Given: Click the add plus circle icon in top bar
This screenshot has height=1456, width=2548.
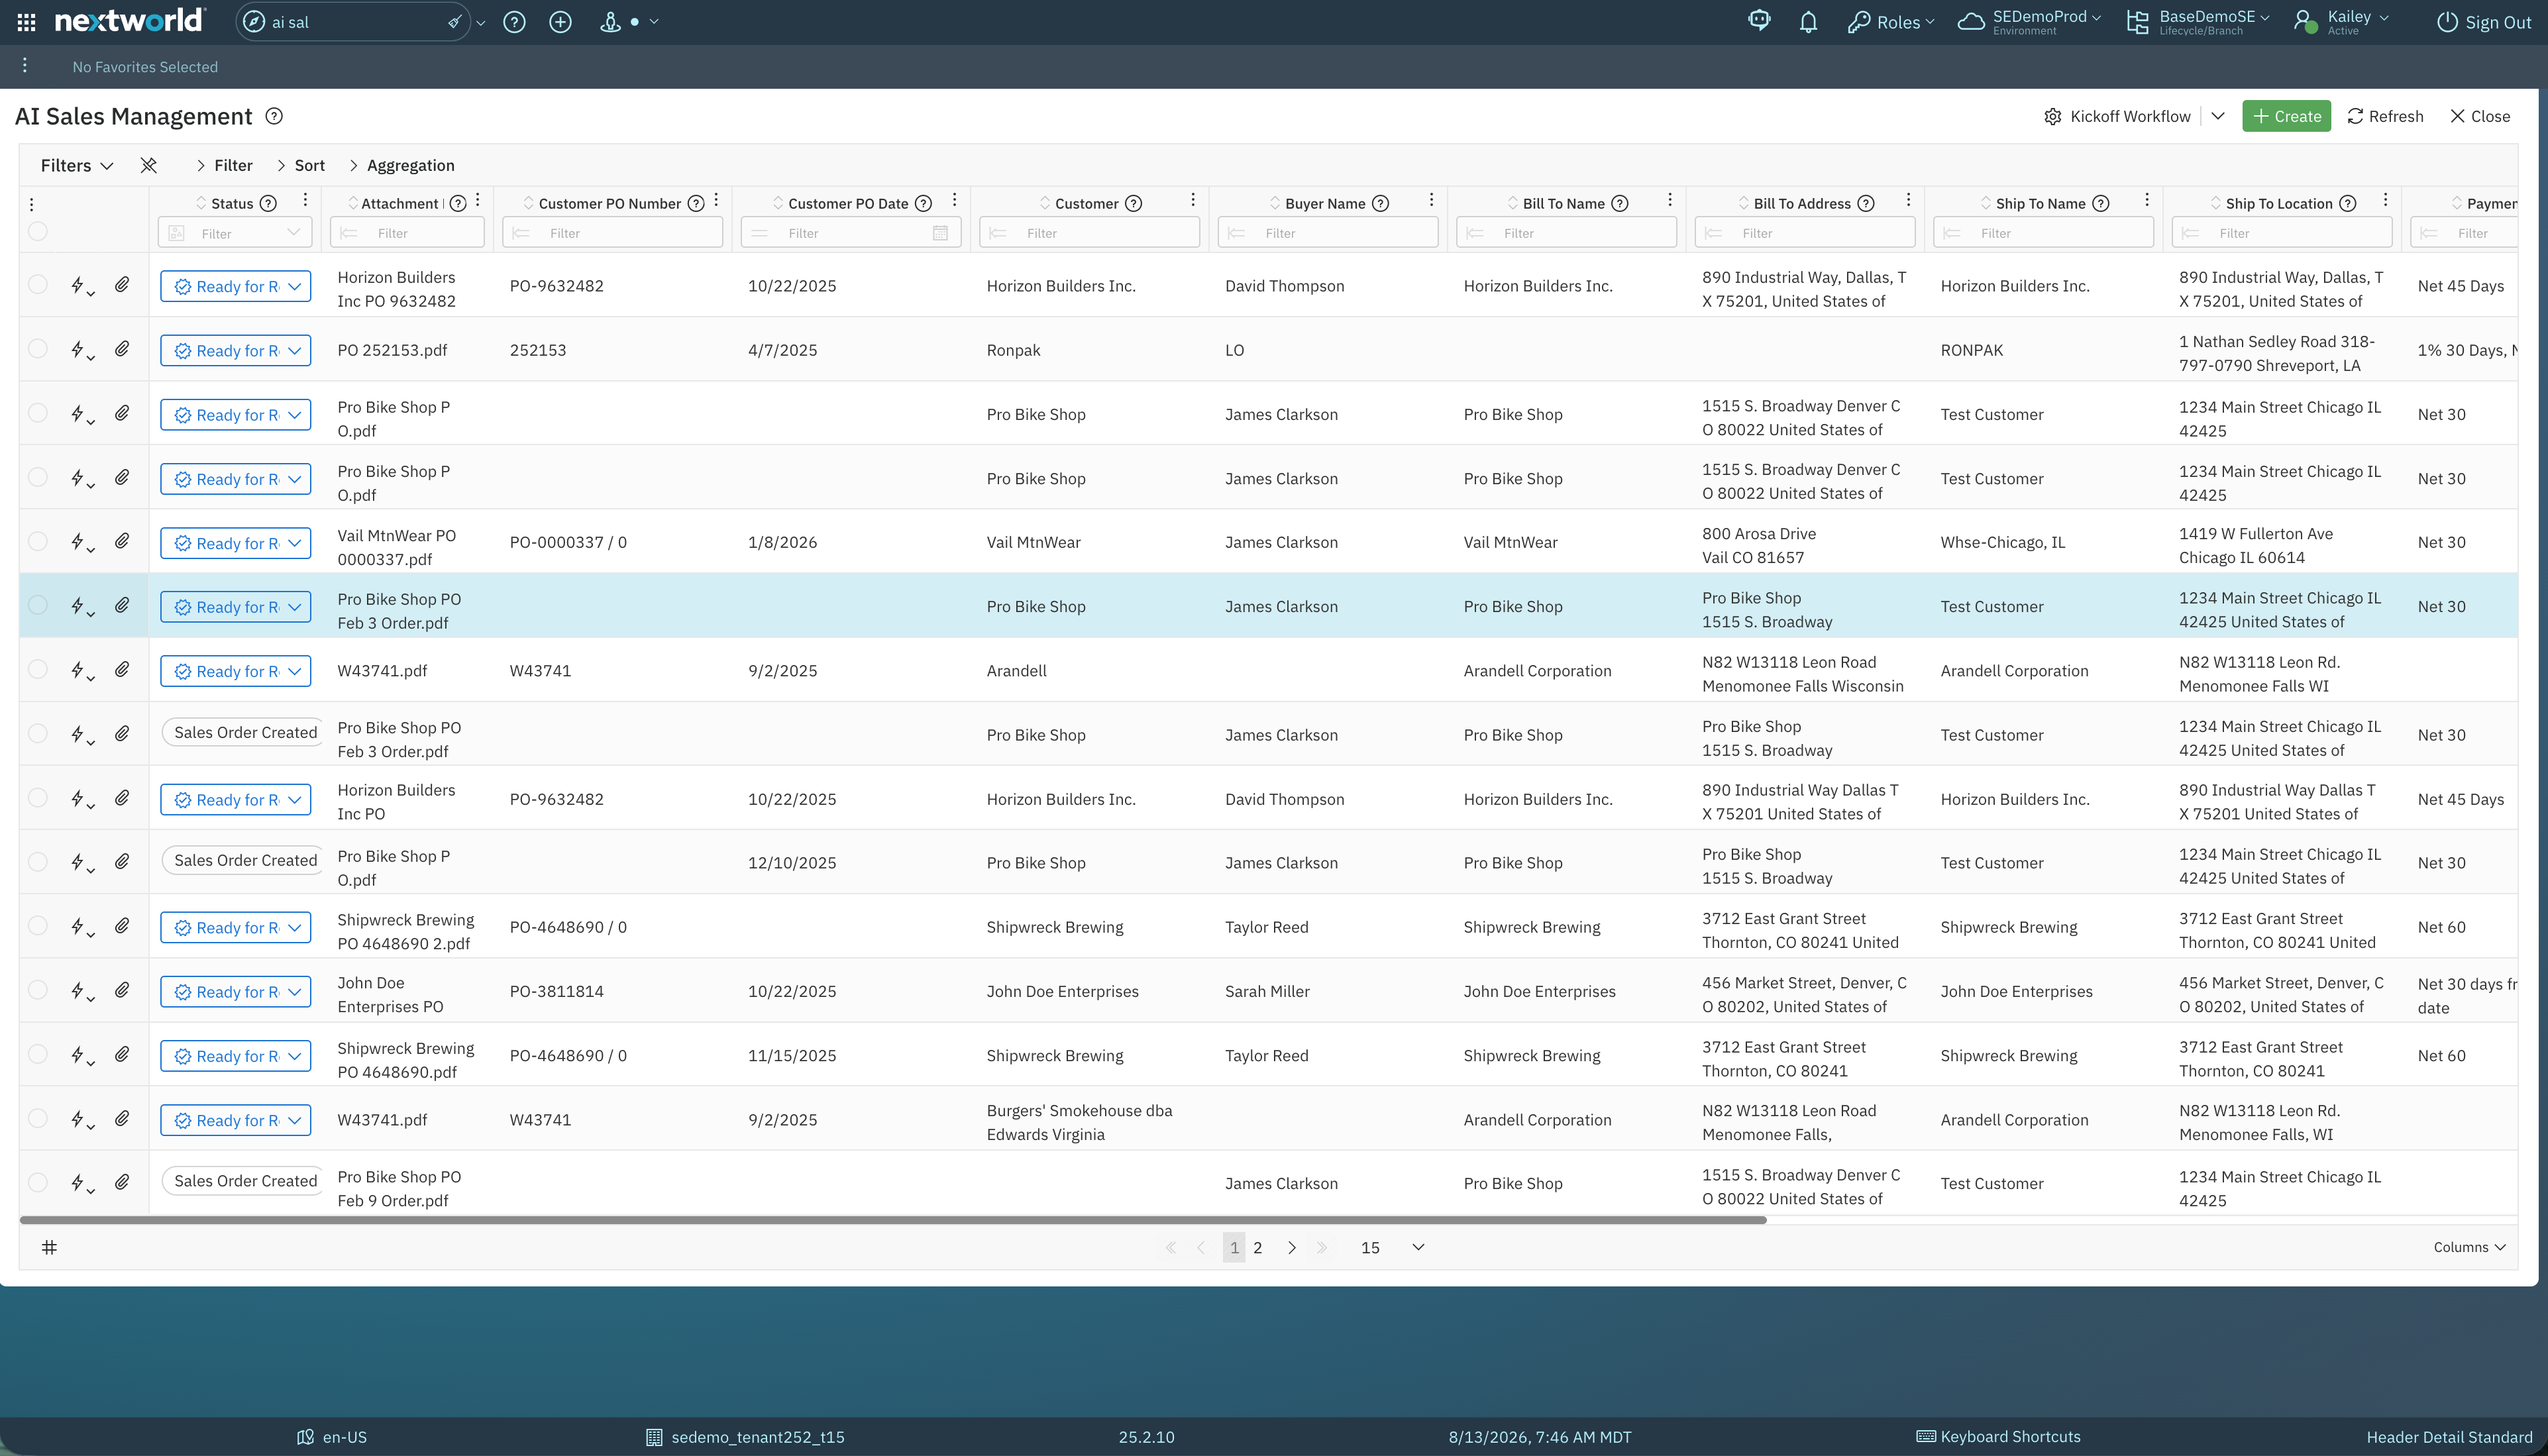Looking at the screenshot, I should coord(561,22).
